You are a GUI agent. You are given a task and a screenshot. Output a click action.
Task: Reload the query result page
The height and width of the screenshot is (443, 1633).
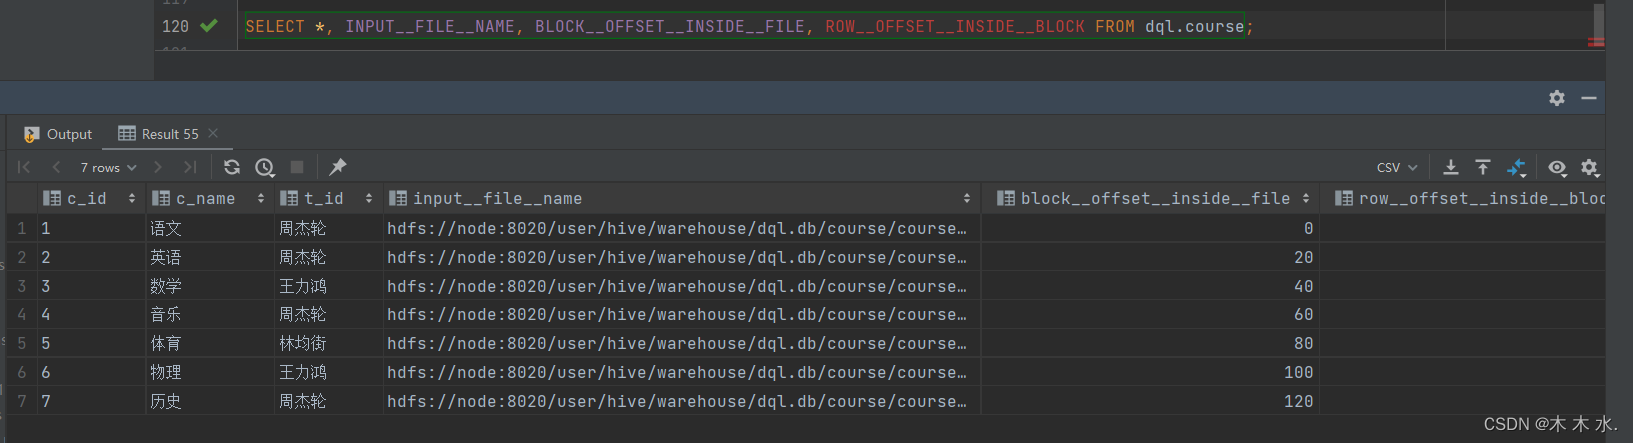pos(232,167)
